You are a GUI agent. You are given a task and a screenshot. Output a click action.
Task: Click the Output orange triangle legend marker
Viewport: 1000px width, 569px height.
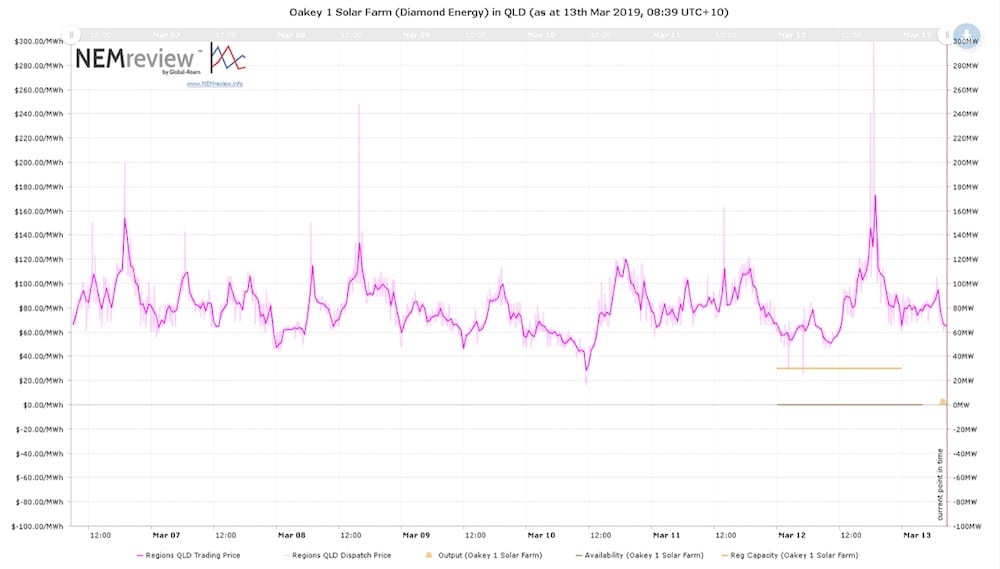pyautogui.click(x=428, y=555)
